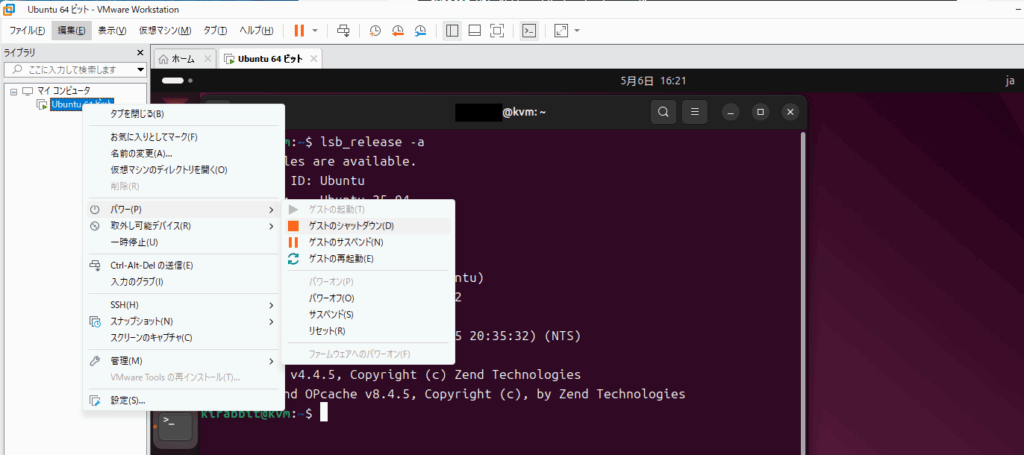Click the ja input source indicator
The width and height of the screenshot is (1024, 455).
1010,81
